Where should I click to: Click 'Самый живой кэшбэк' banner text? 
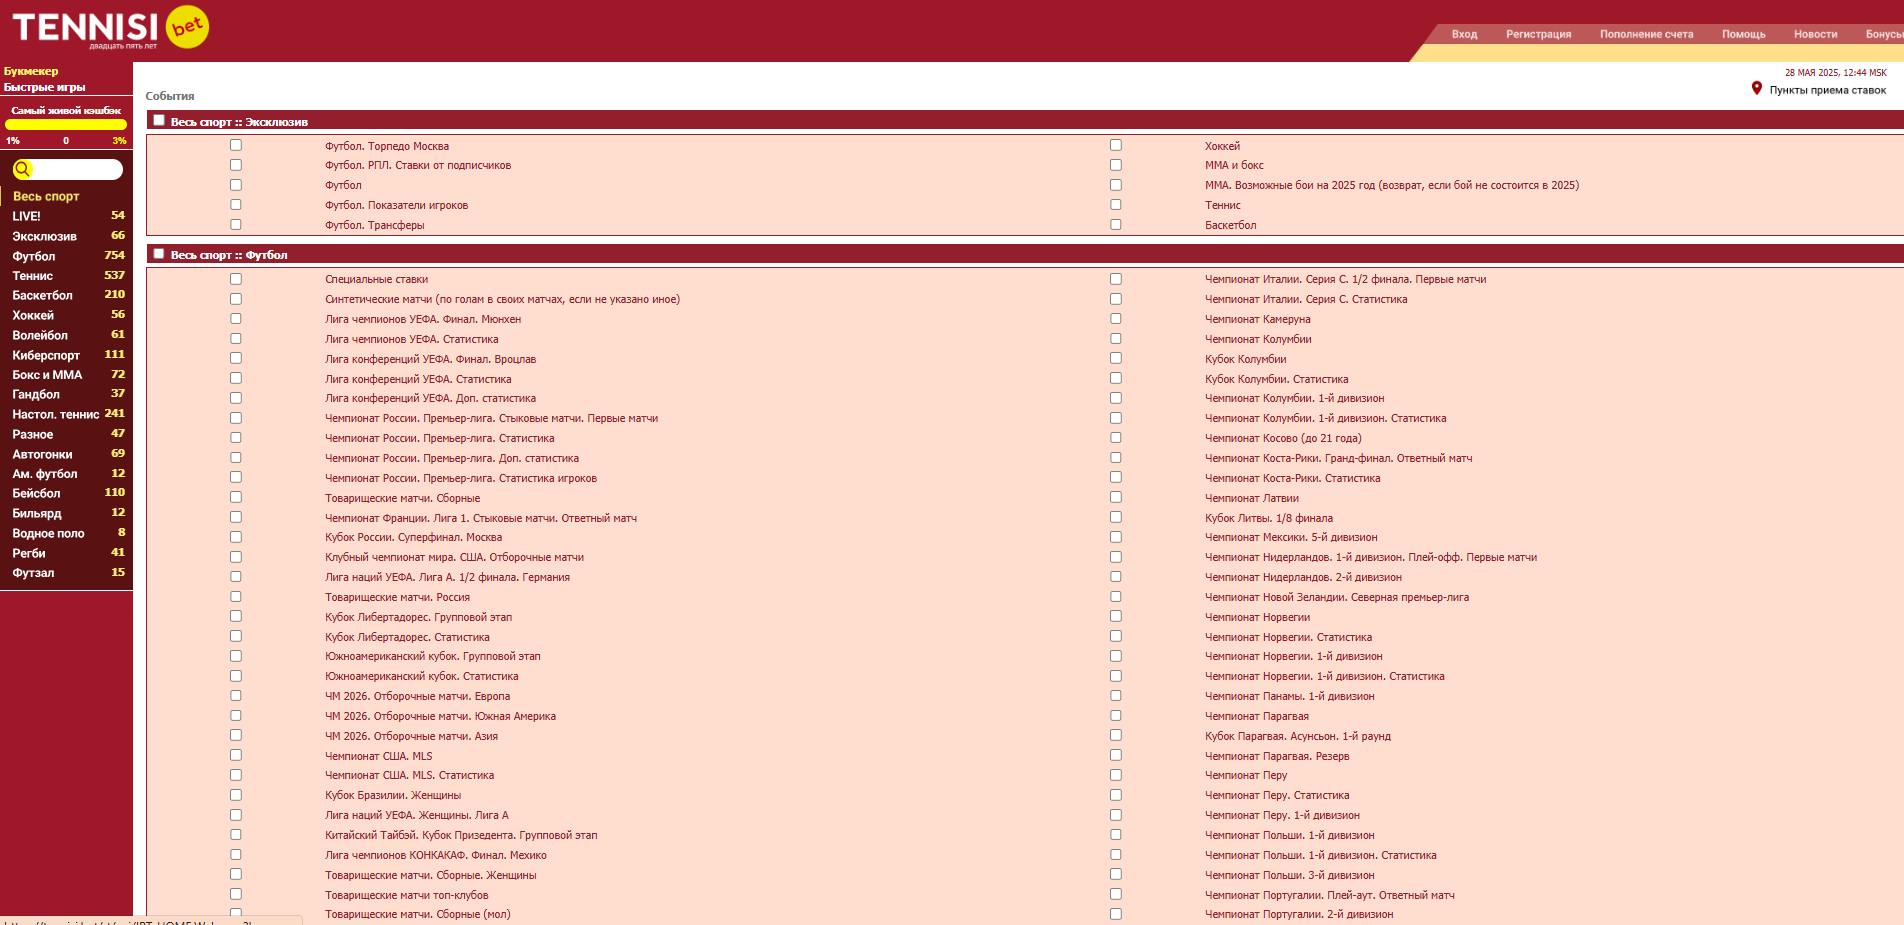tap(66, 110)
